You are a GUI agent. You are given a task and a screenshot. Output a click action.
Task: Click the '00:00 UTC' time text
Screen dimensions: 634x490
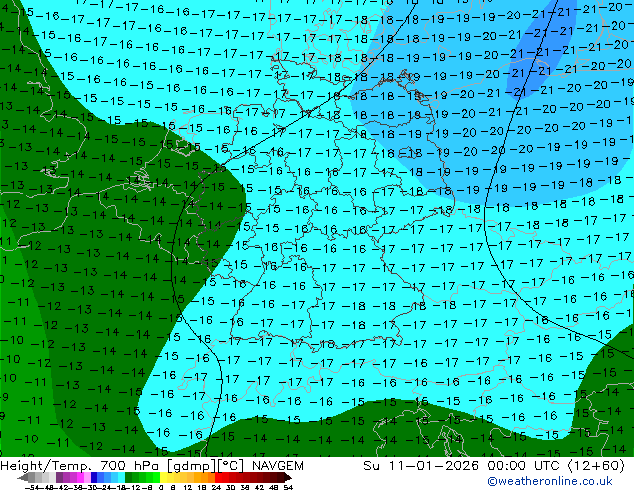tap(525, 466)
